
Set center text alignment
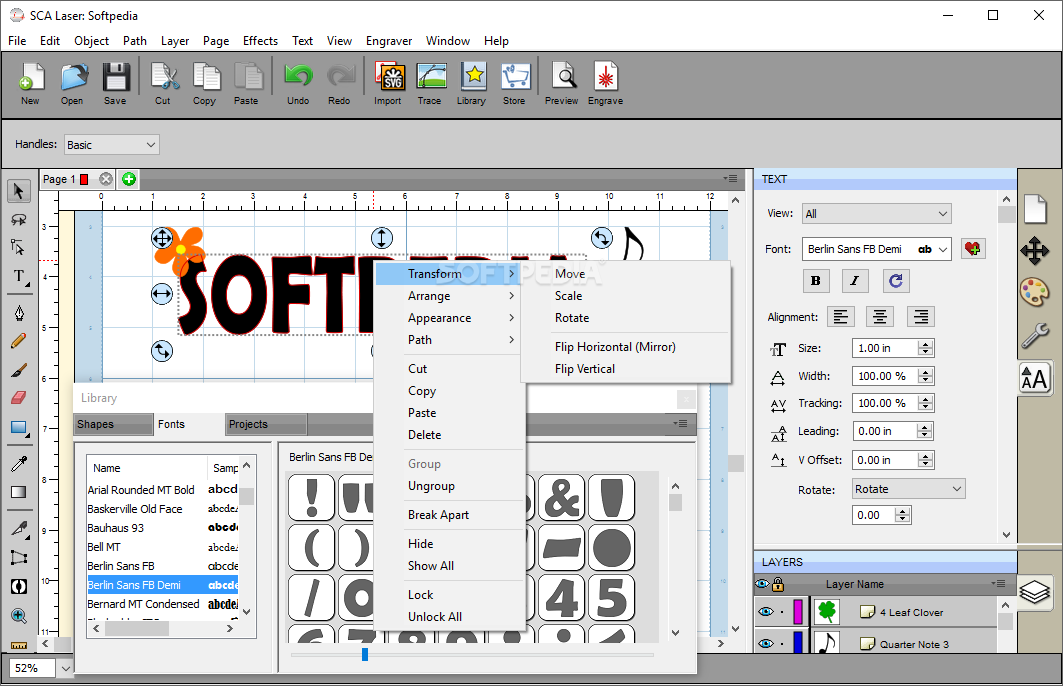point(880,317)
